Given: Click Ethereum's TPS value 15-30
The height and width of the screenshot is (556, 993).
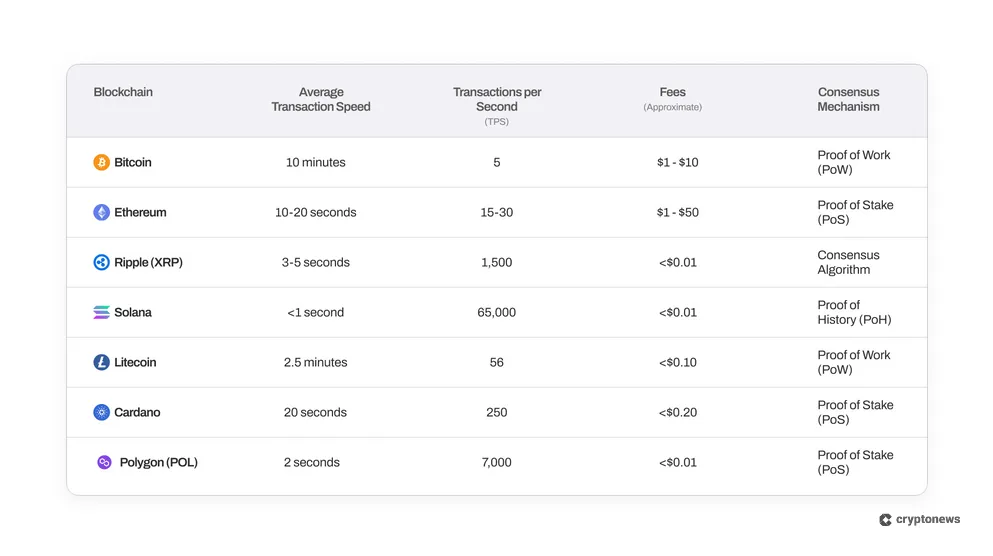Looking at the screenshot, I should click(496, 212).
